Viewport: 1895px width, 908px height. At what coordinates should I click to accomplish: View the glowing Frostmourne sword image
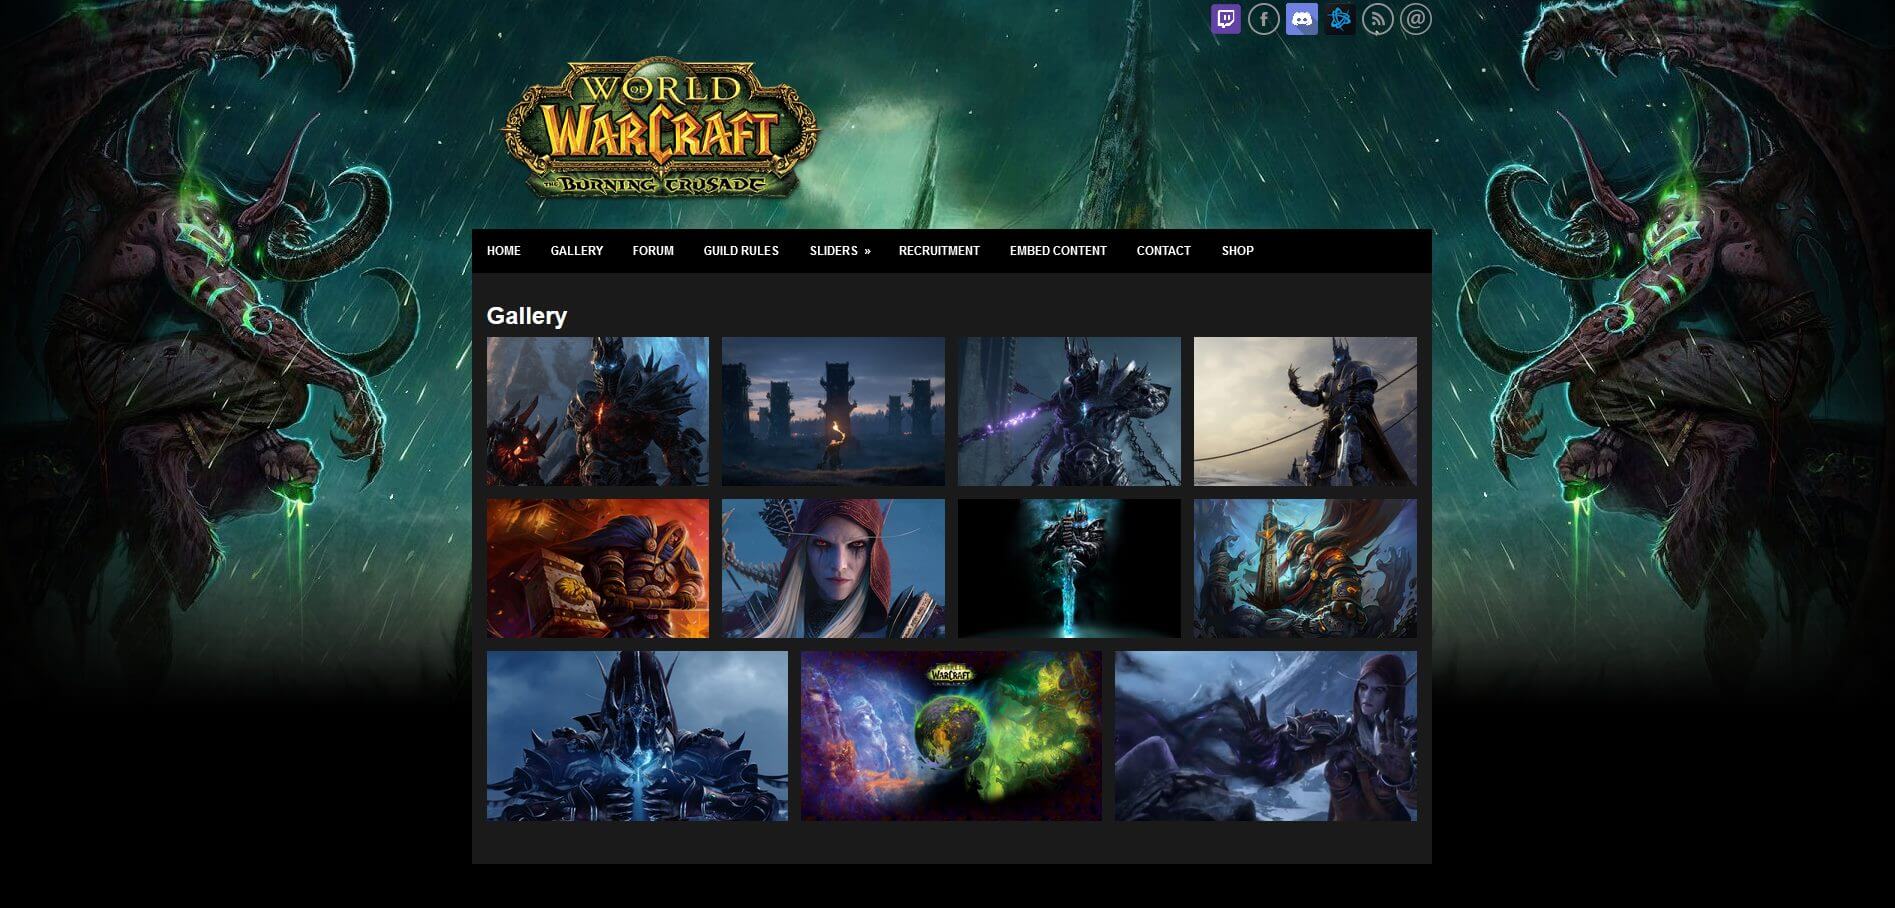point(1069,567)
